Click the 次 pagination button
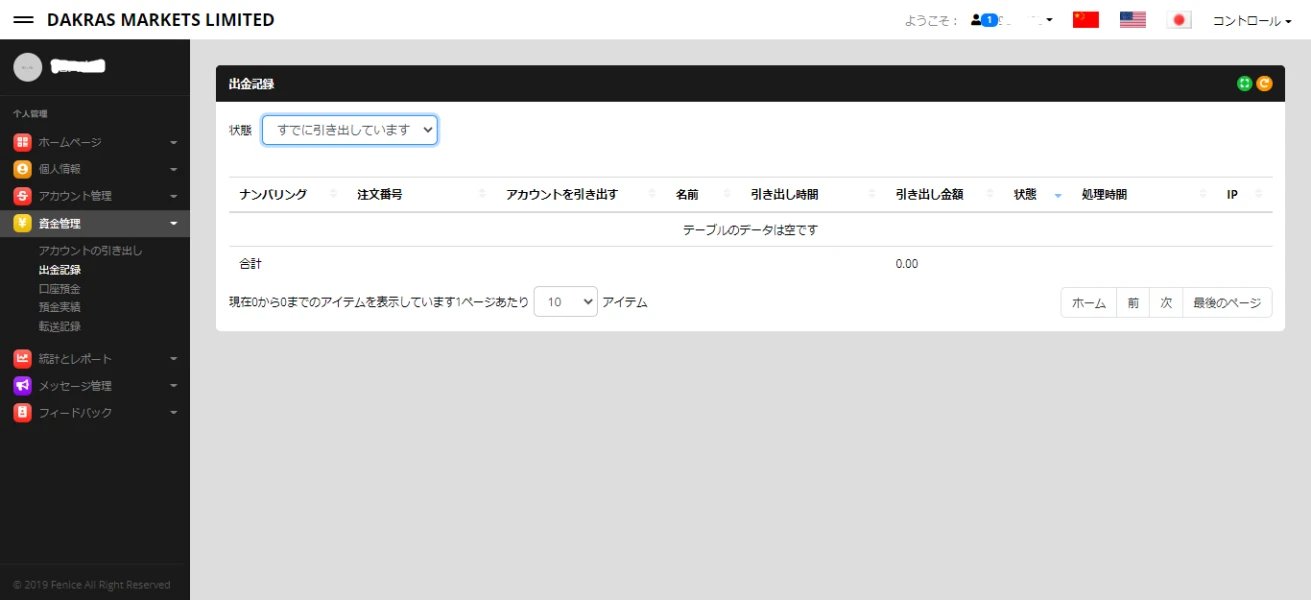 [x=1165, y=303]
